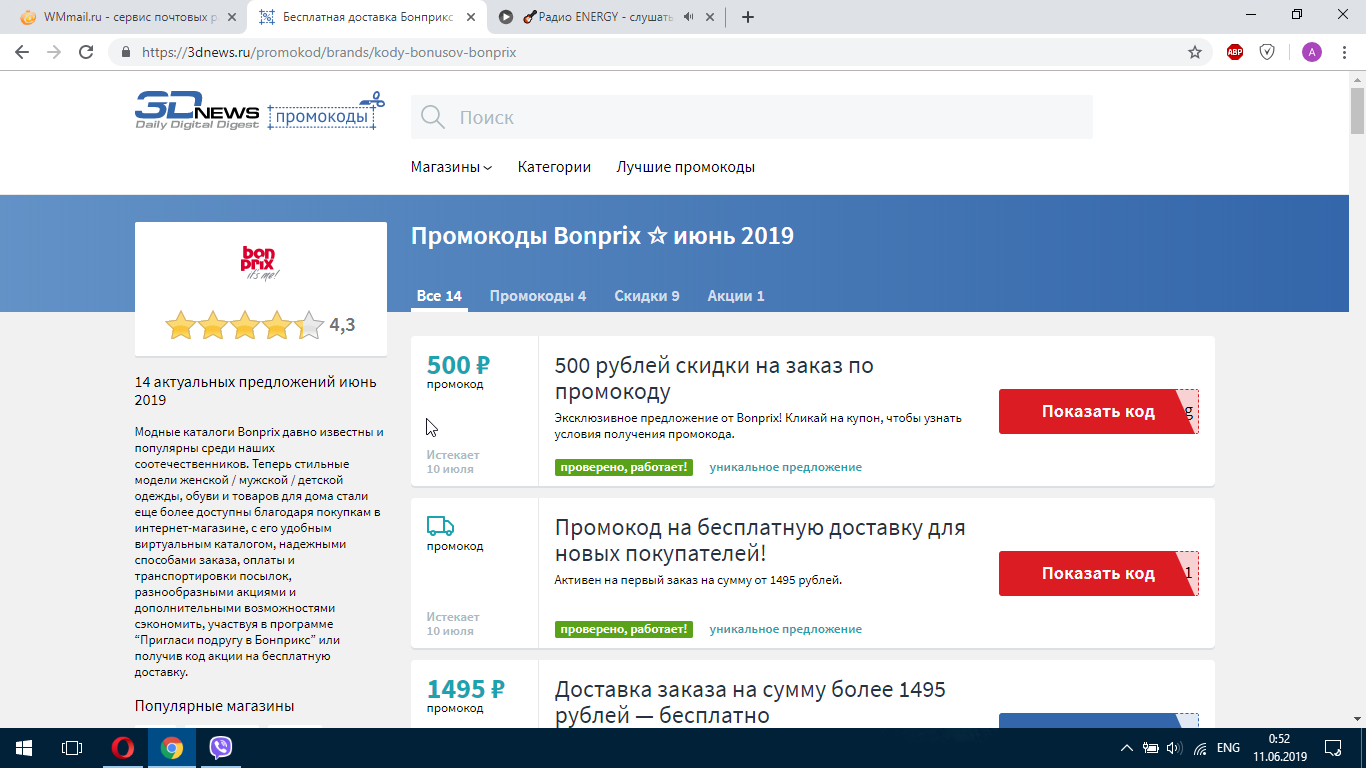Viewport: 1366px width, 768px height.
Task: Open Opera from the taskbar
Action: click(x=123, y=747)
